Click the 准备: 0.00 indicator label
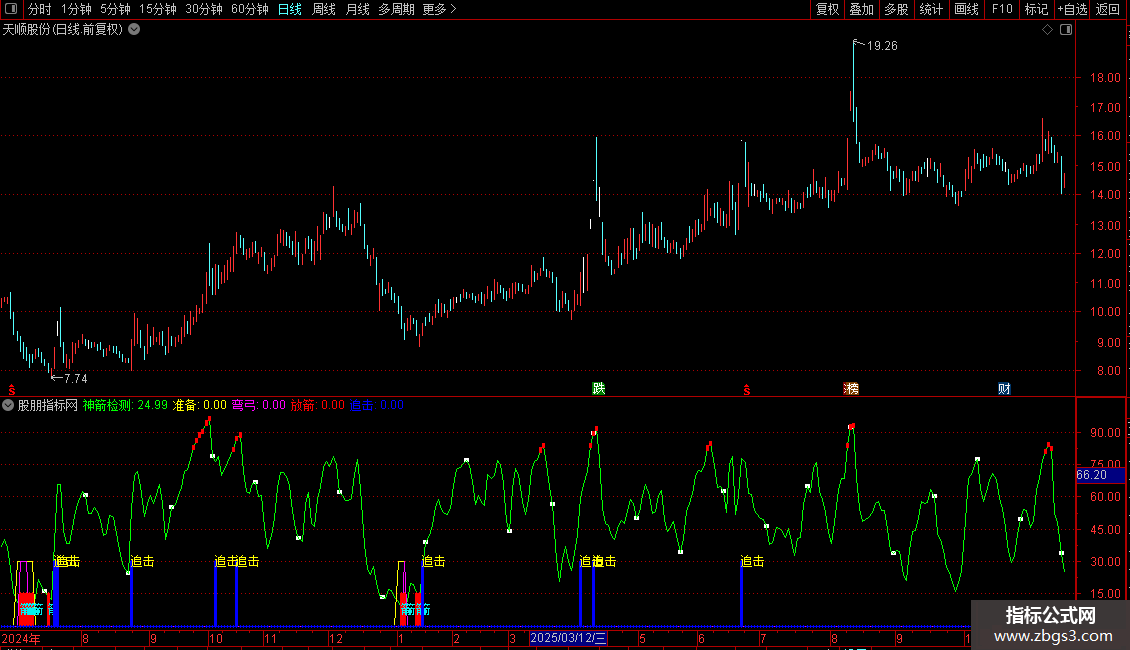Image resolution: width=1130 pixels, height=650 pixels. coord(200,405)
